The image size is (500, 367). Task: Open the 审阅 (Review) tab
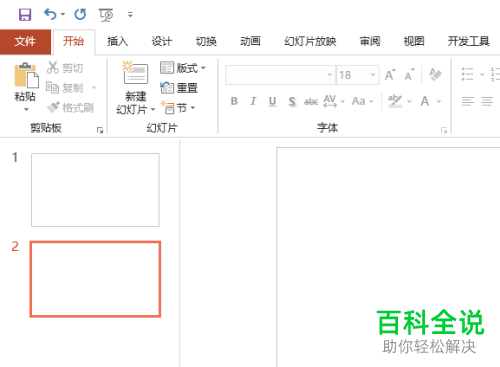(x=370, y=41)
